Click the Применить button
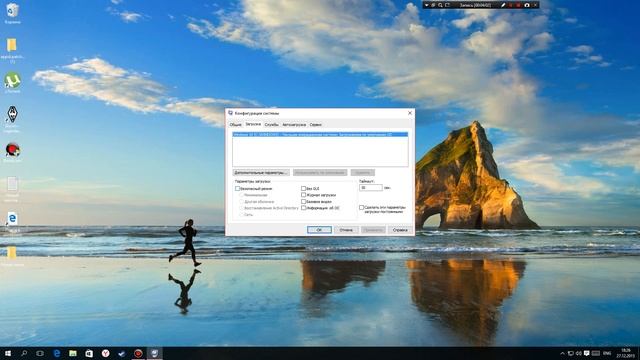The image size is (640, 360). (x=373, y=230)
